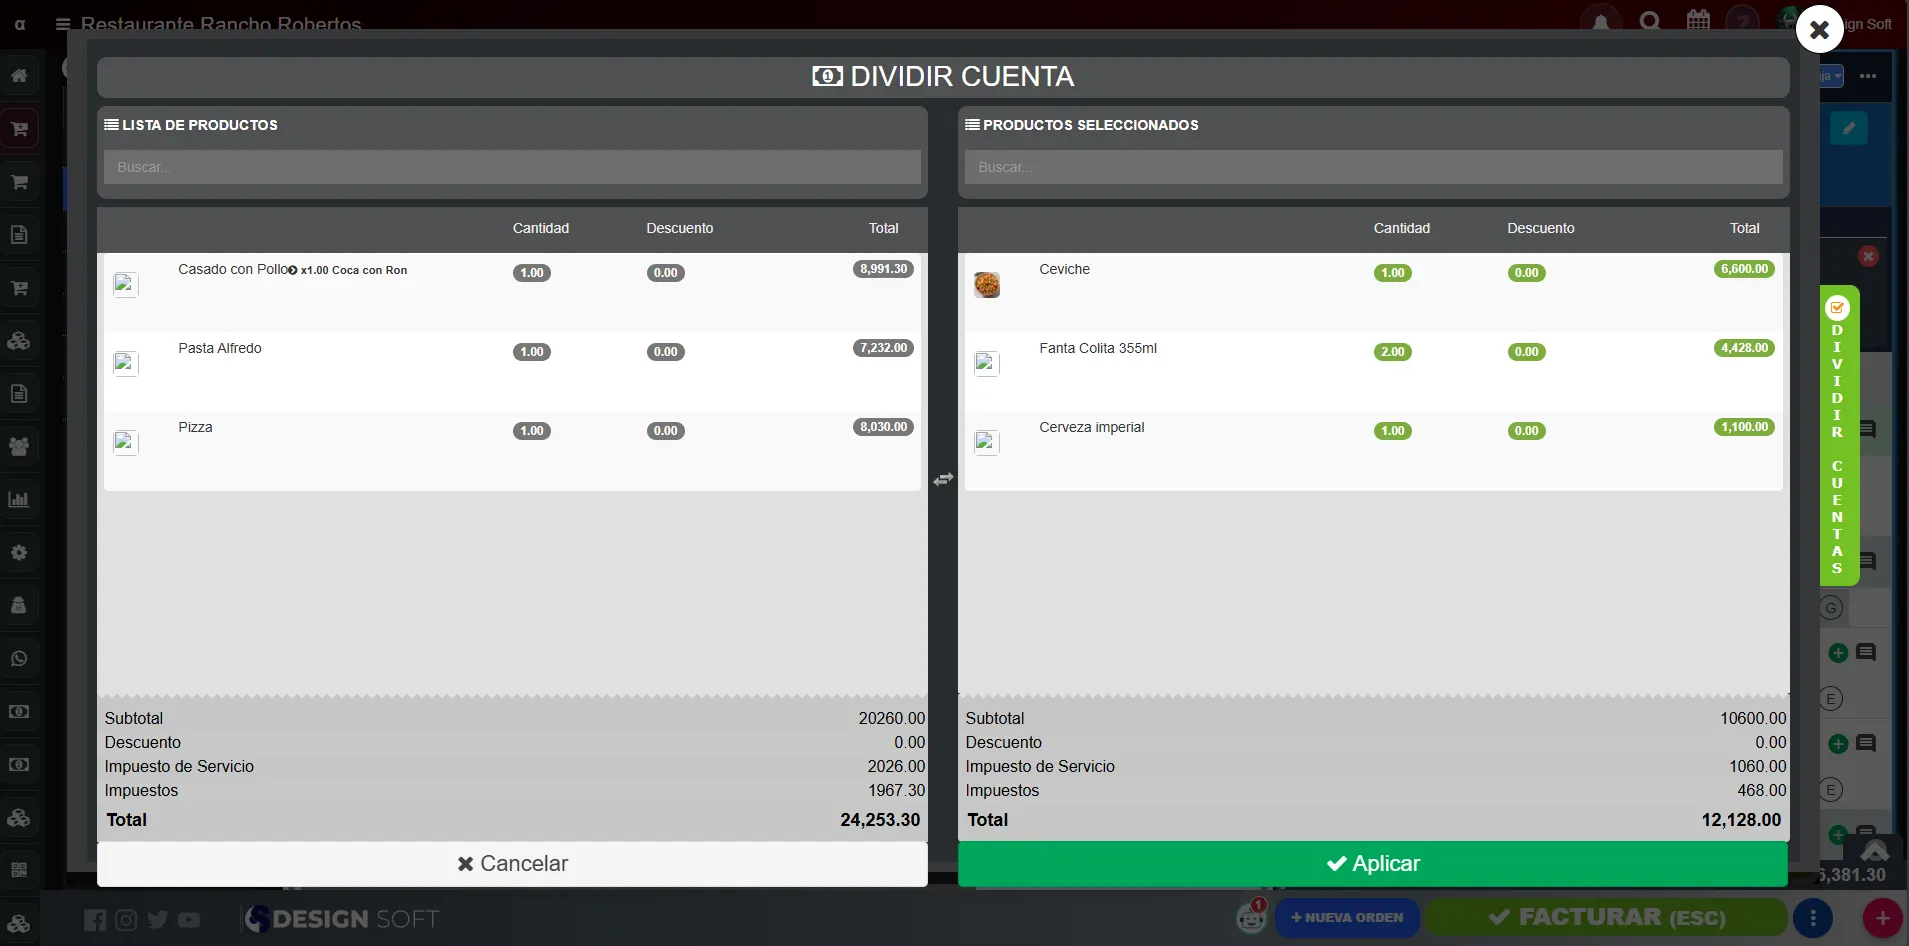The width and height of the screenshot is (1909, 946).
Task: Open the settings gear sidebar icon
Action: 19,552
